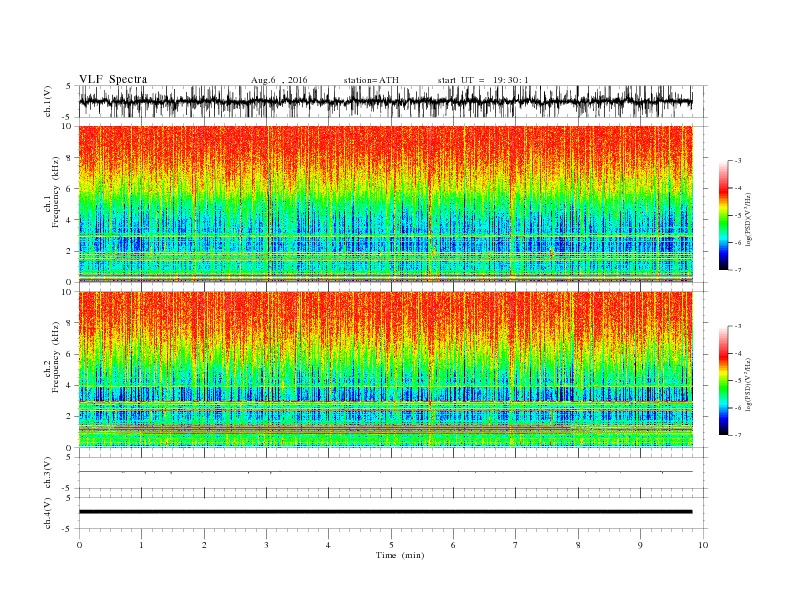Click tick label "7" on Time axis
Screen dimensions: 792x612
click(x=516, y=545)
